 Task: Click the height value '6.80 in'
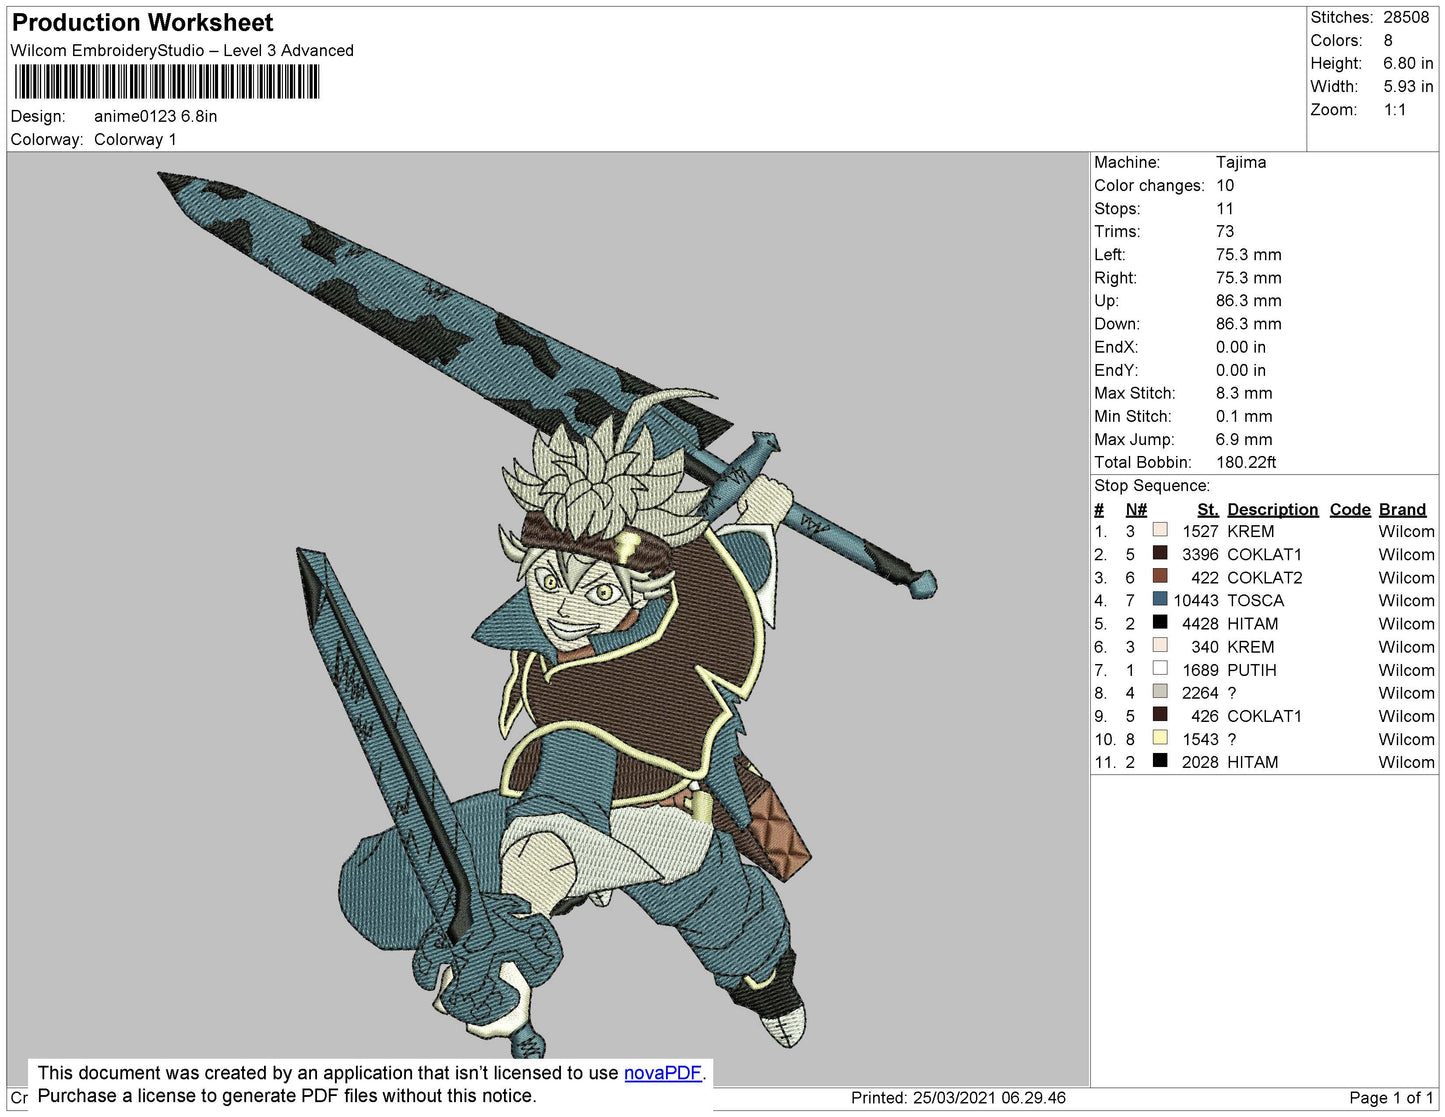(1408, 63)
